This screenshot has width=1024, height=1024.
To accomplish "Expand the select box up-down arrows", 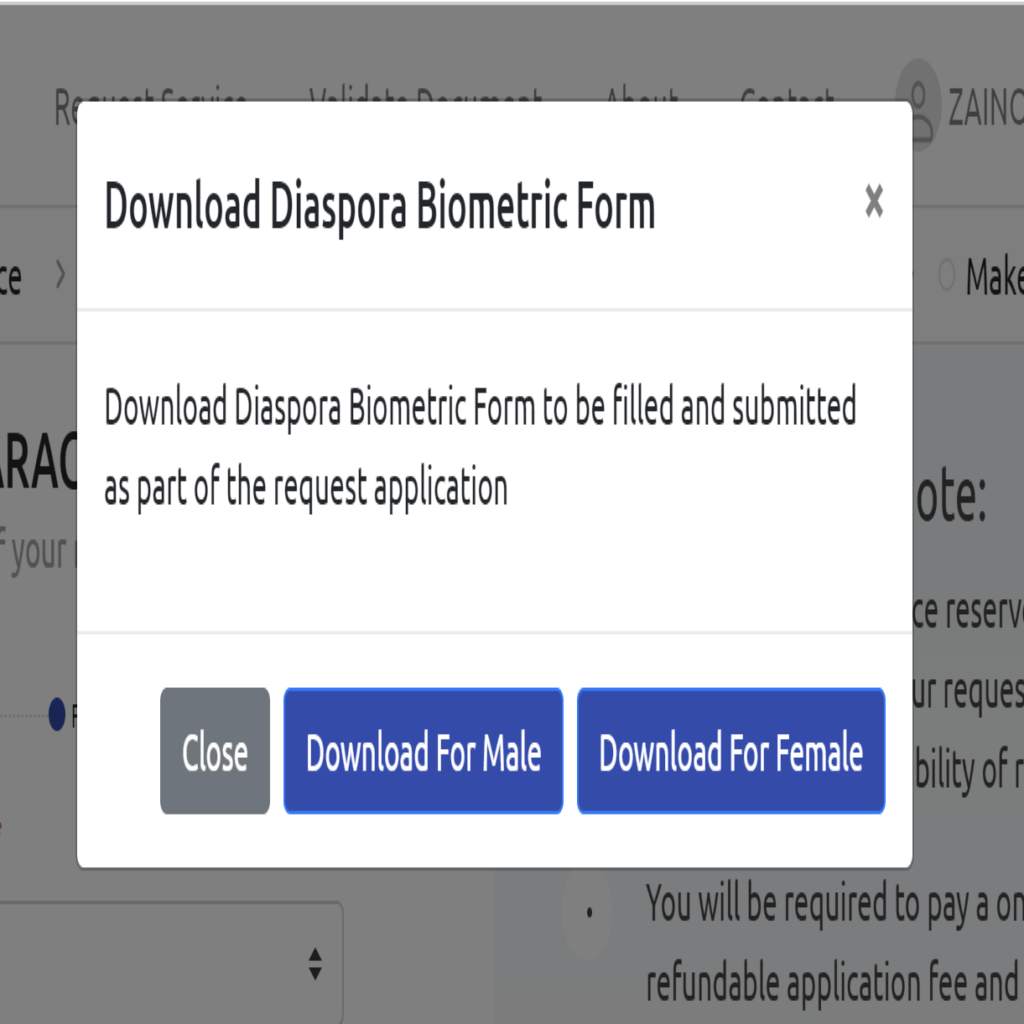I will point(315,964).
